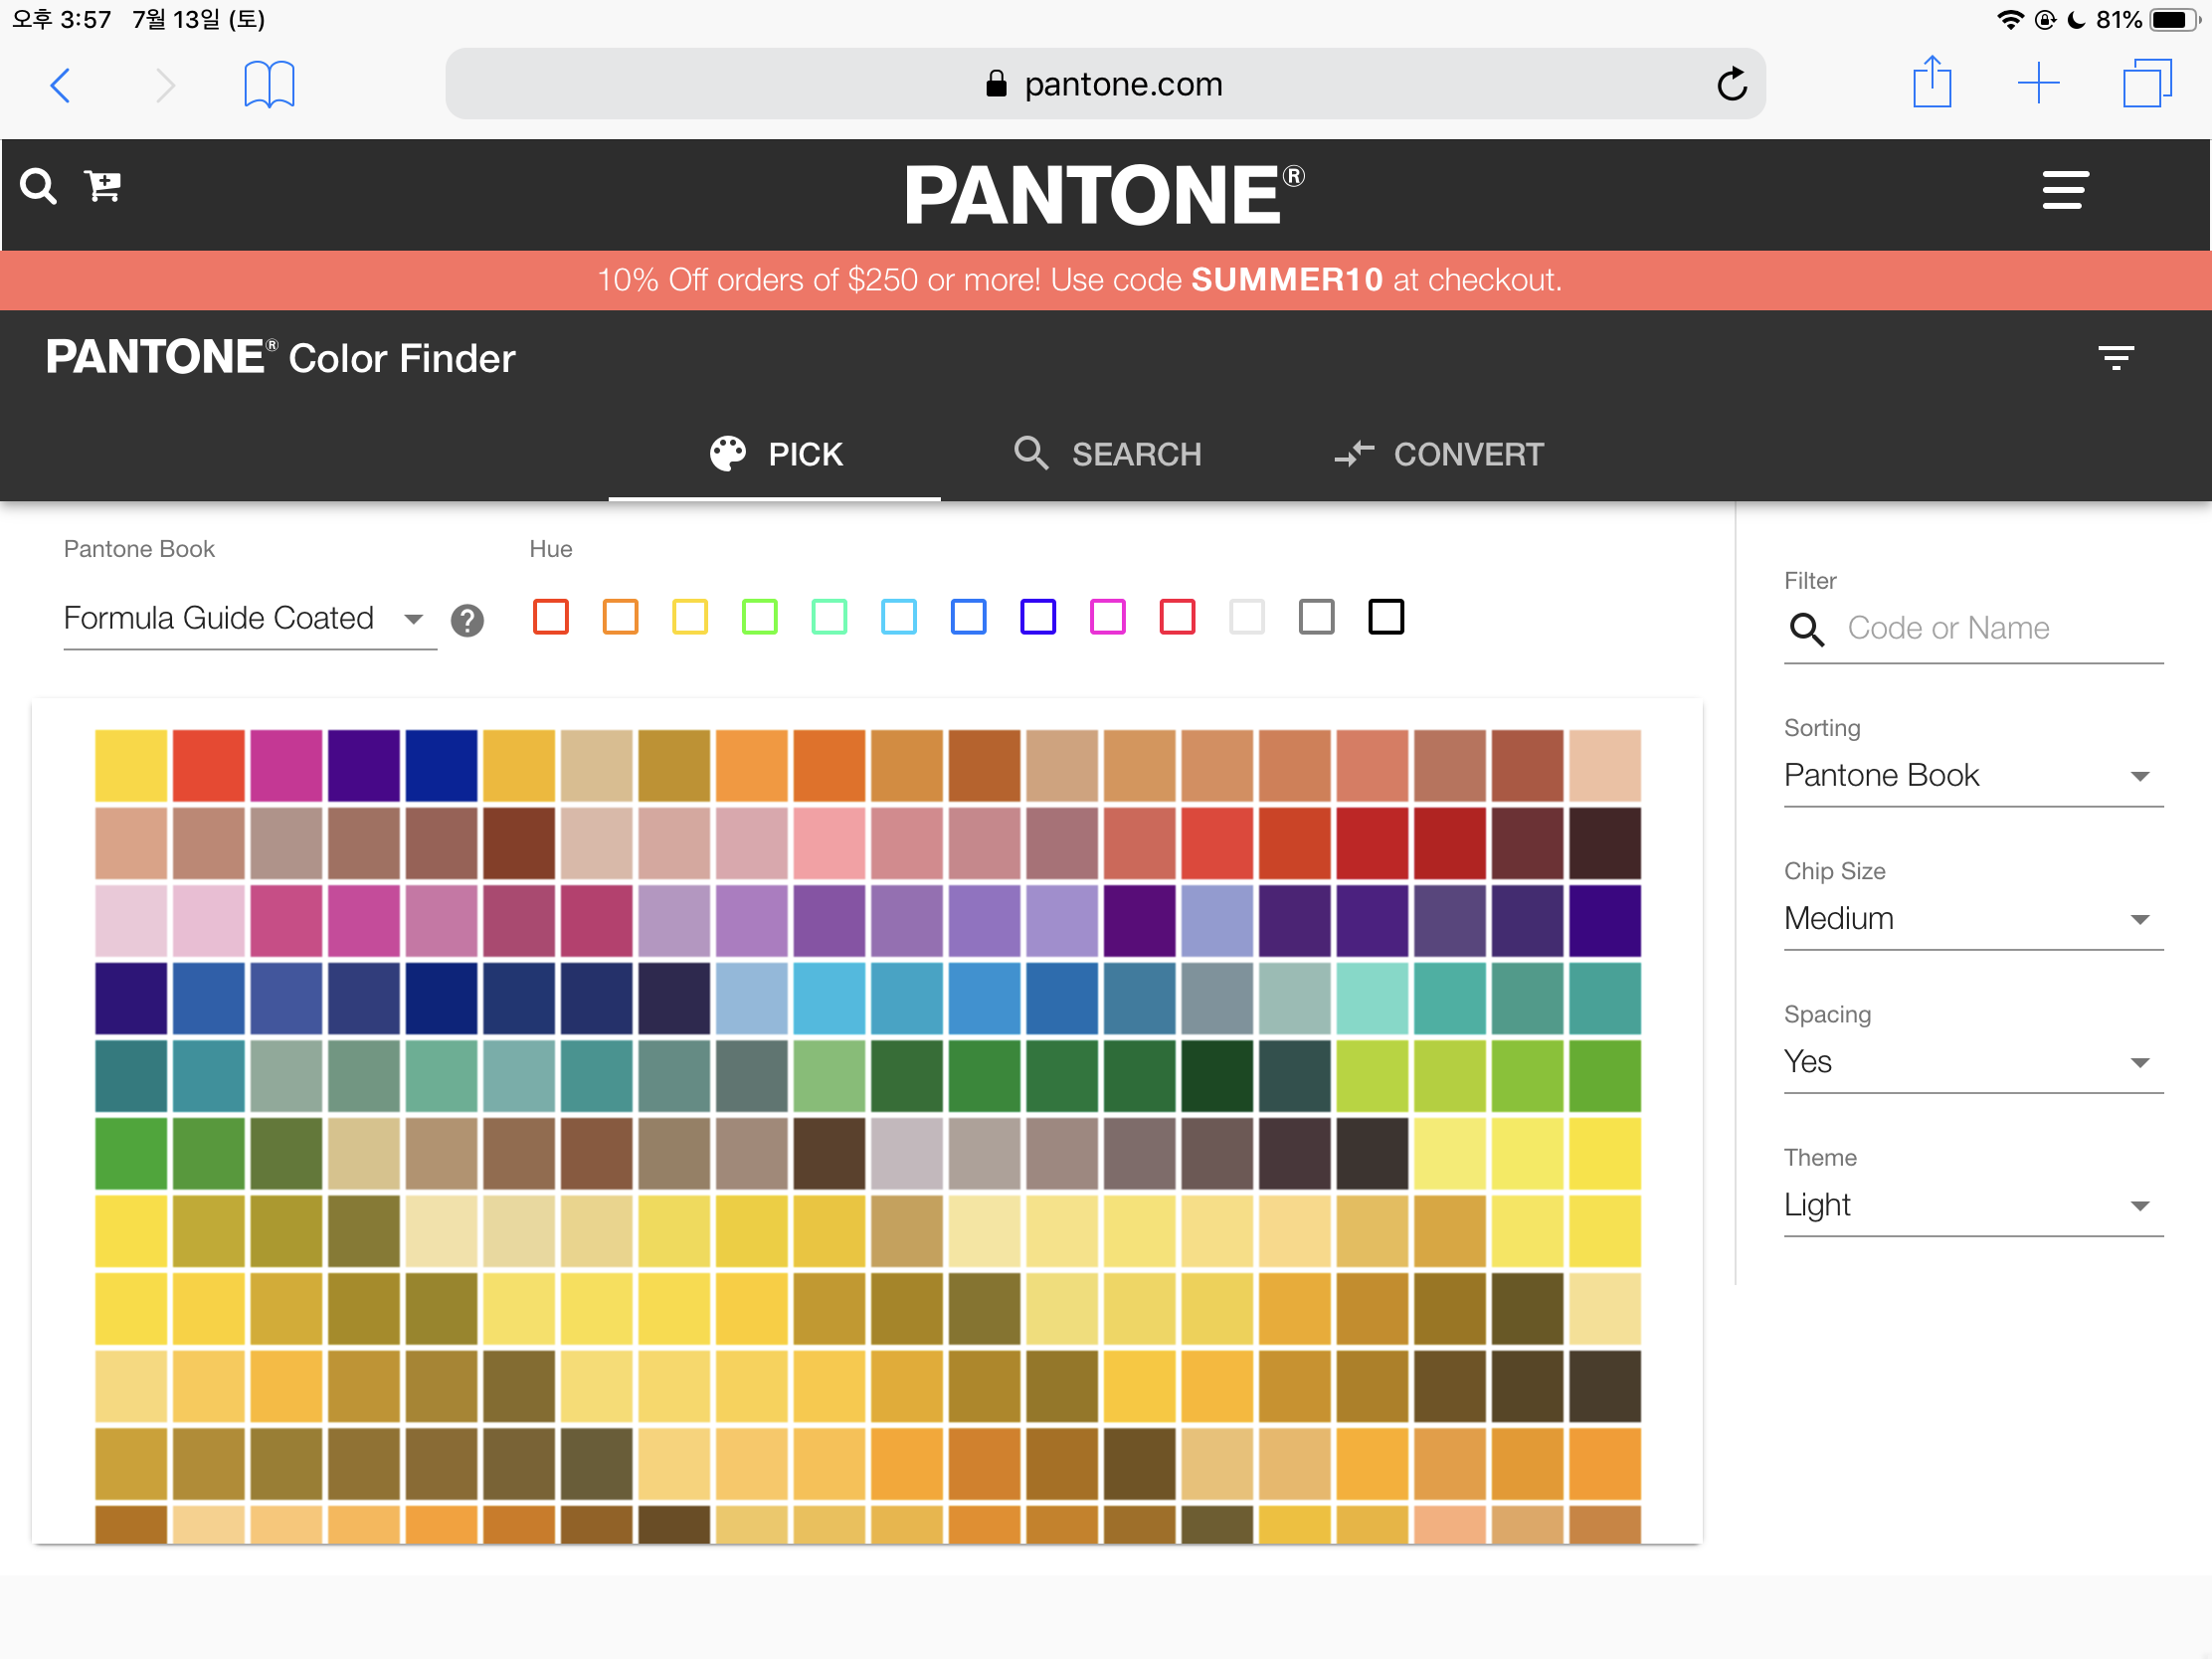Open the shopping cart
2212x1659 pixels.
102,185
